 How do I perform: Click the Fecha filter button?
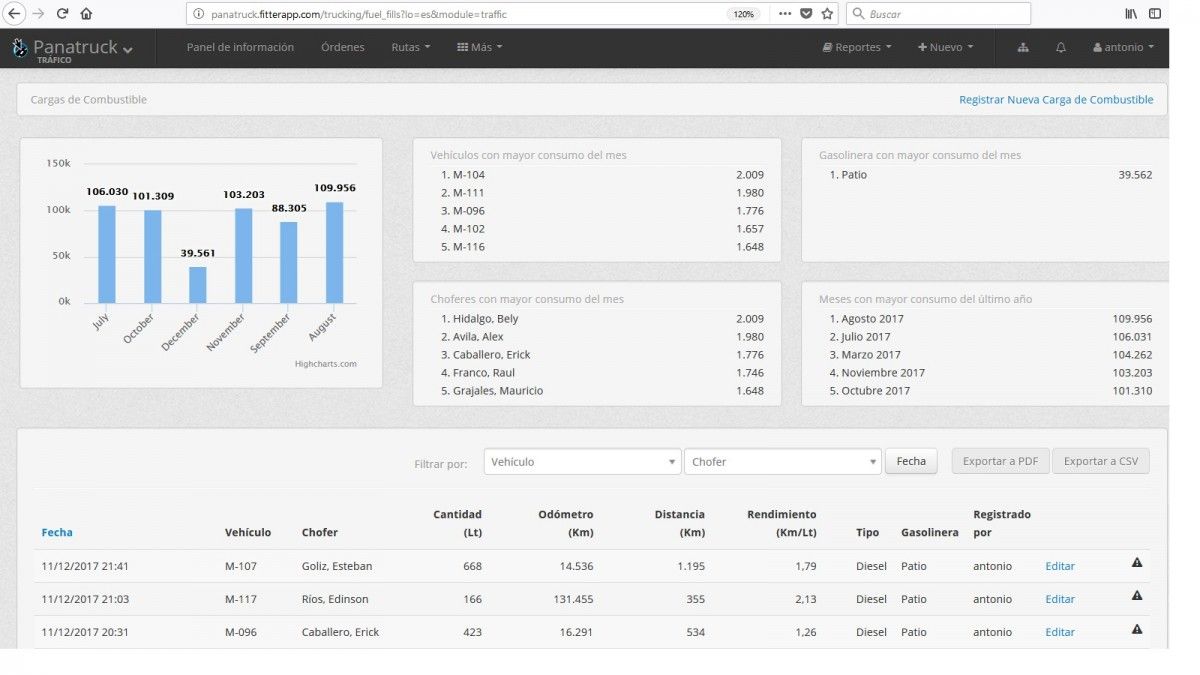pos(911,461)
